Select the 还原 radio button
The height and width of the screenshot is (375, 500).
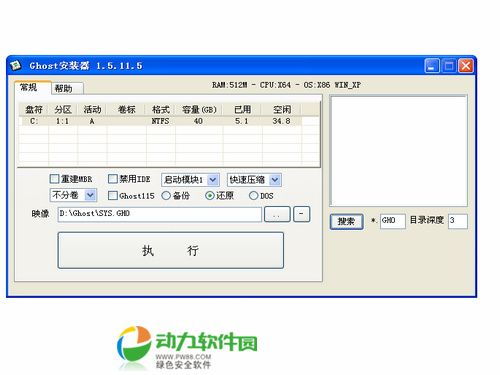coord(210,196)
